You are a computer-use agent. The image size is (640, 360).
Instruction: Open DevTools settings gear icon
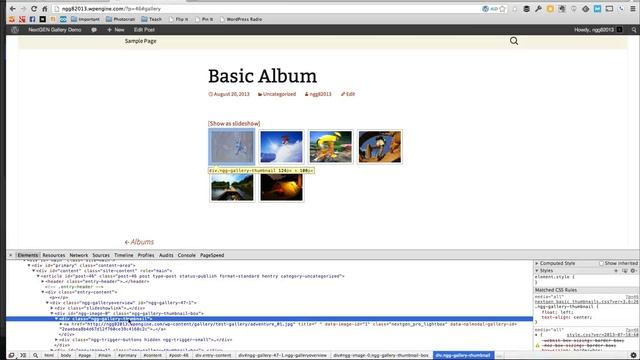(633, 356)
